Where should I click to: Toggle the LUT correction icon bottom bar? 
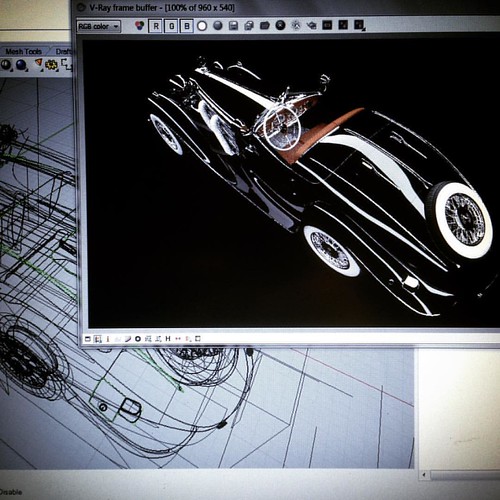[158, 339]
